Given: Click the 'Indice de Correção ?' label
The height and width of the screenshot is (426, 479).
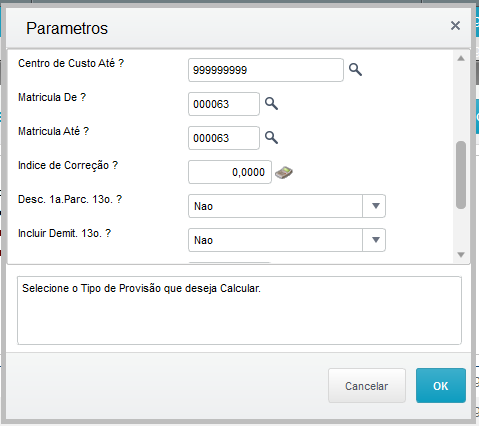Looking at the screenshot, I should tap(68, 165).
